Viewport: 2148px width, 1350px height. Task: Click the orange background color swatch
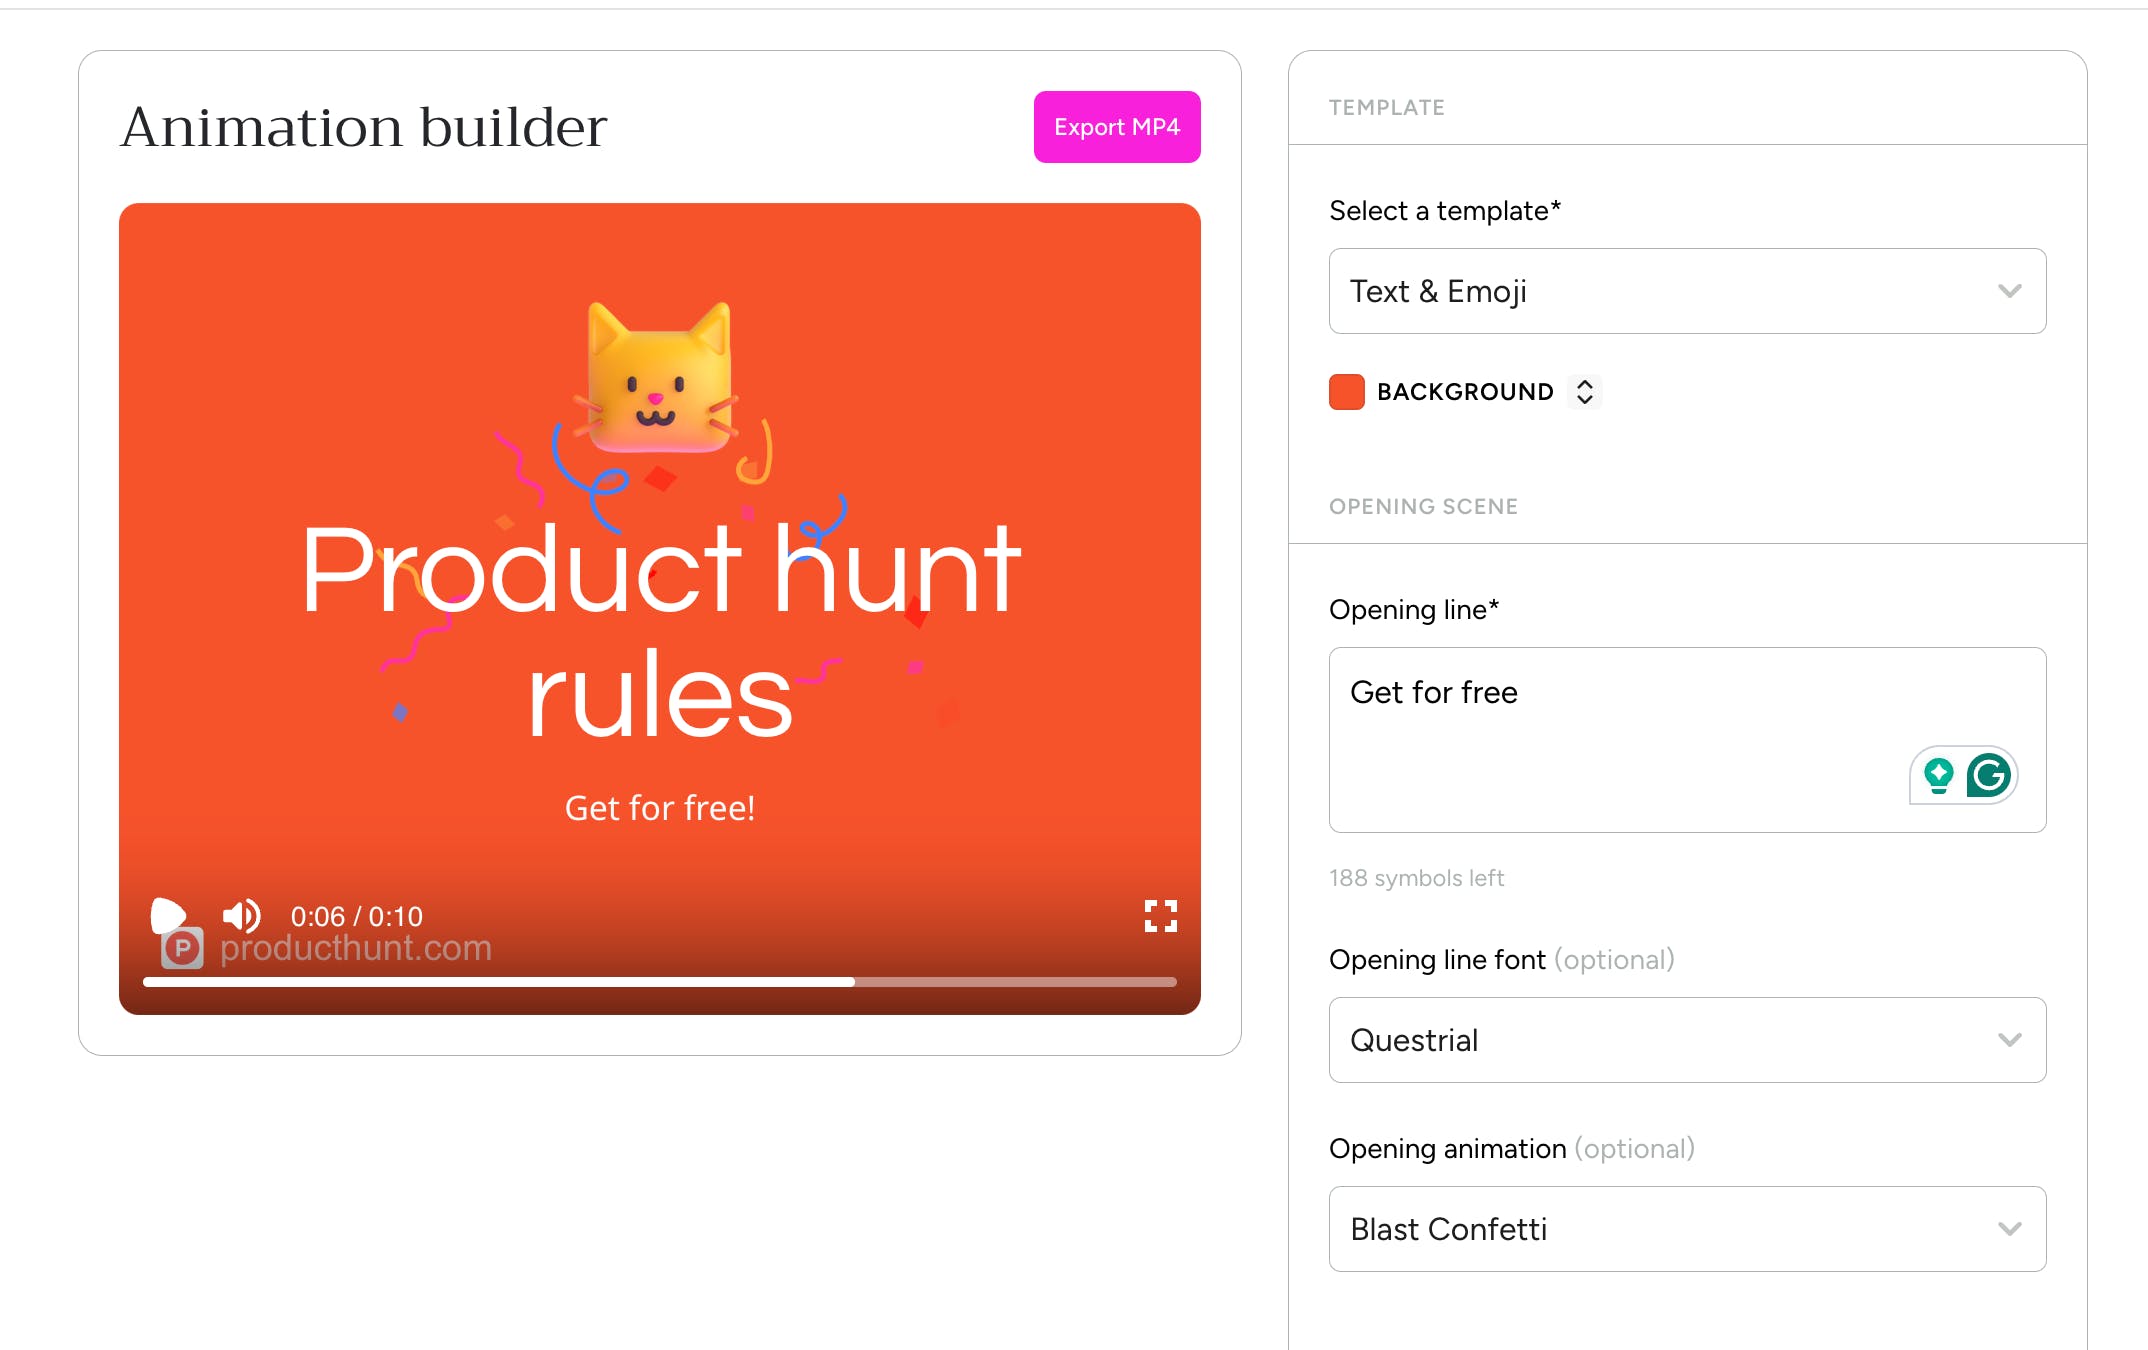tap(1346, 392)
